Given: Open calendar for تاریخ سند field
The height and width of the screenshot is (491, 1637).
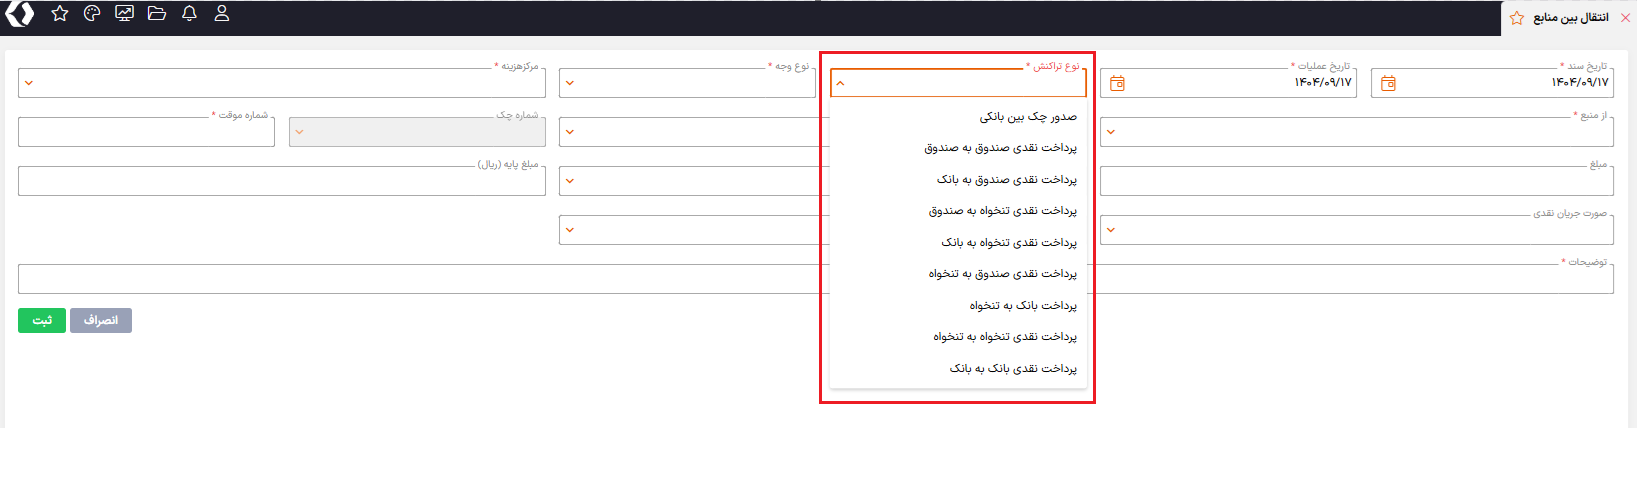Looking at the screenshot, I should (1388, 84).
